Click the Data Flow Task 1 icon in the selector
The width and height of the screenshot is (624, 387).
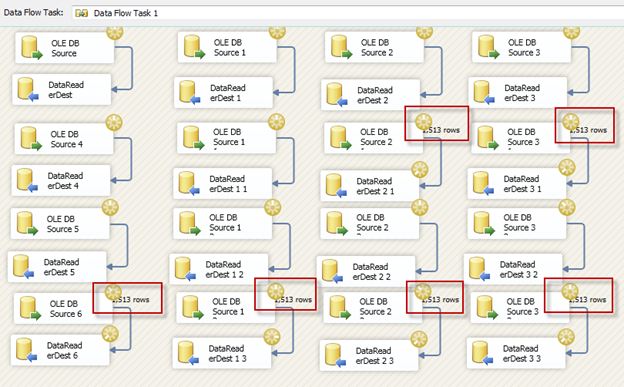pyautogui.click(x=82, y=13)
